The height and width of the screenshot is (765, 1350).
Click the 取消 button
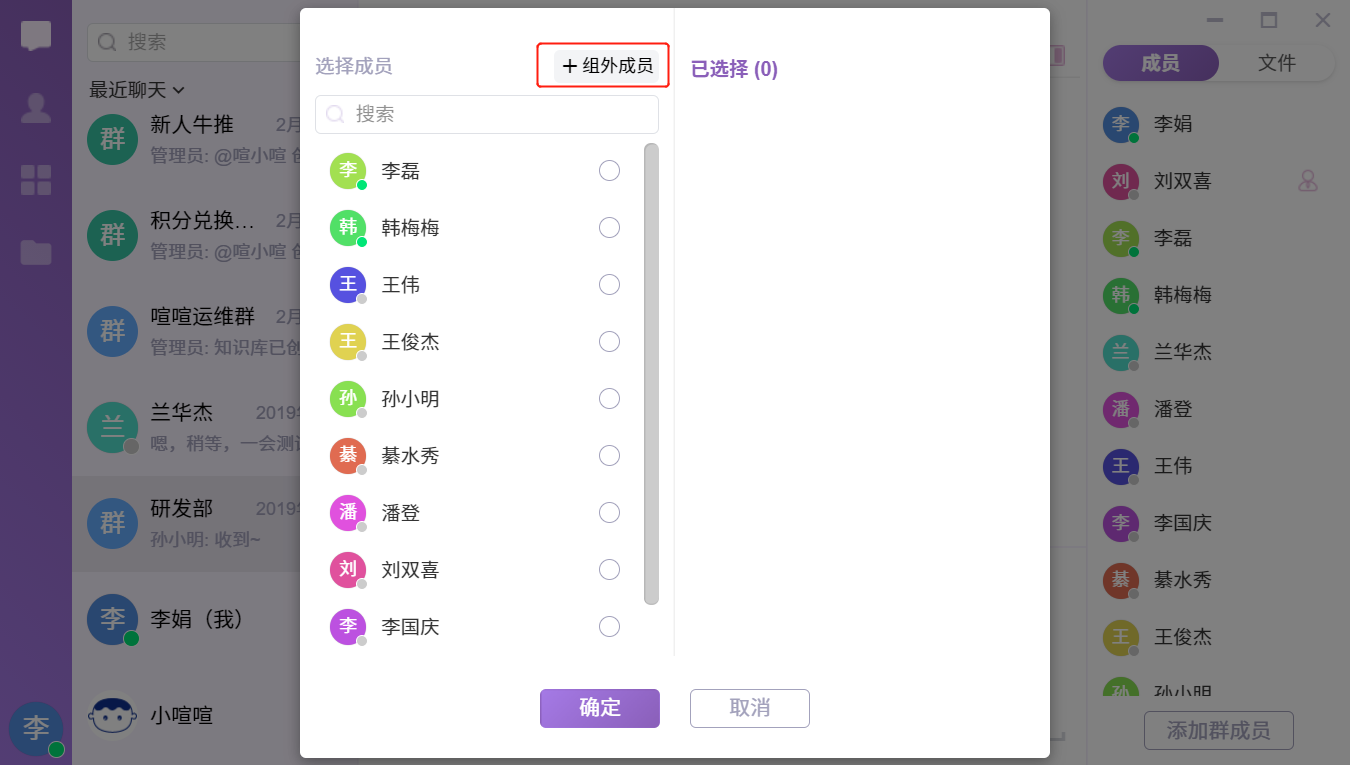click(x=750, y=708)
